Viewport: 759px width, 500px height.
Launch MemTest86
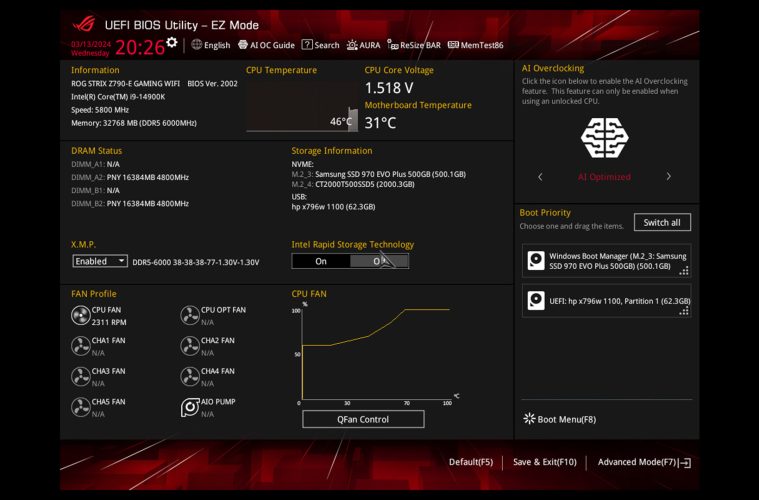tap(475, 45)
